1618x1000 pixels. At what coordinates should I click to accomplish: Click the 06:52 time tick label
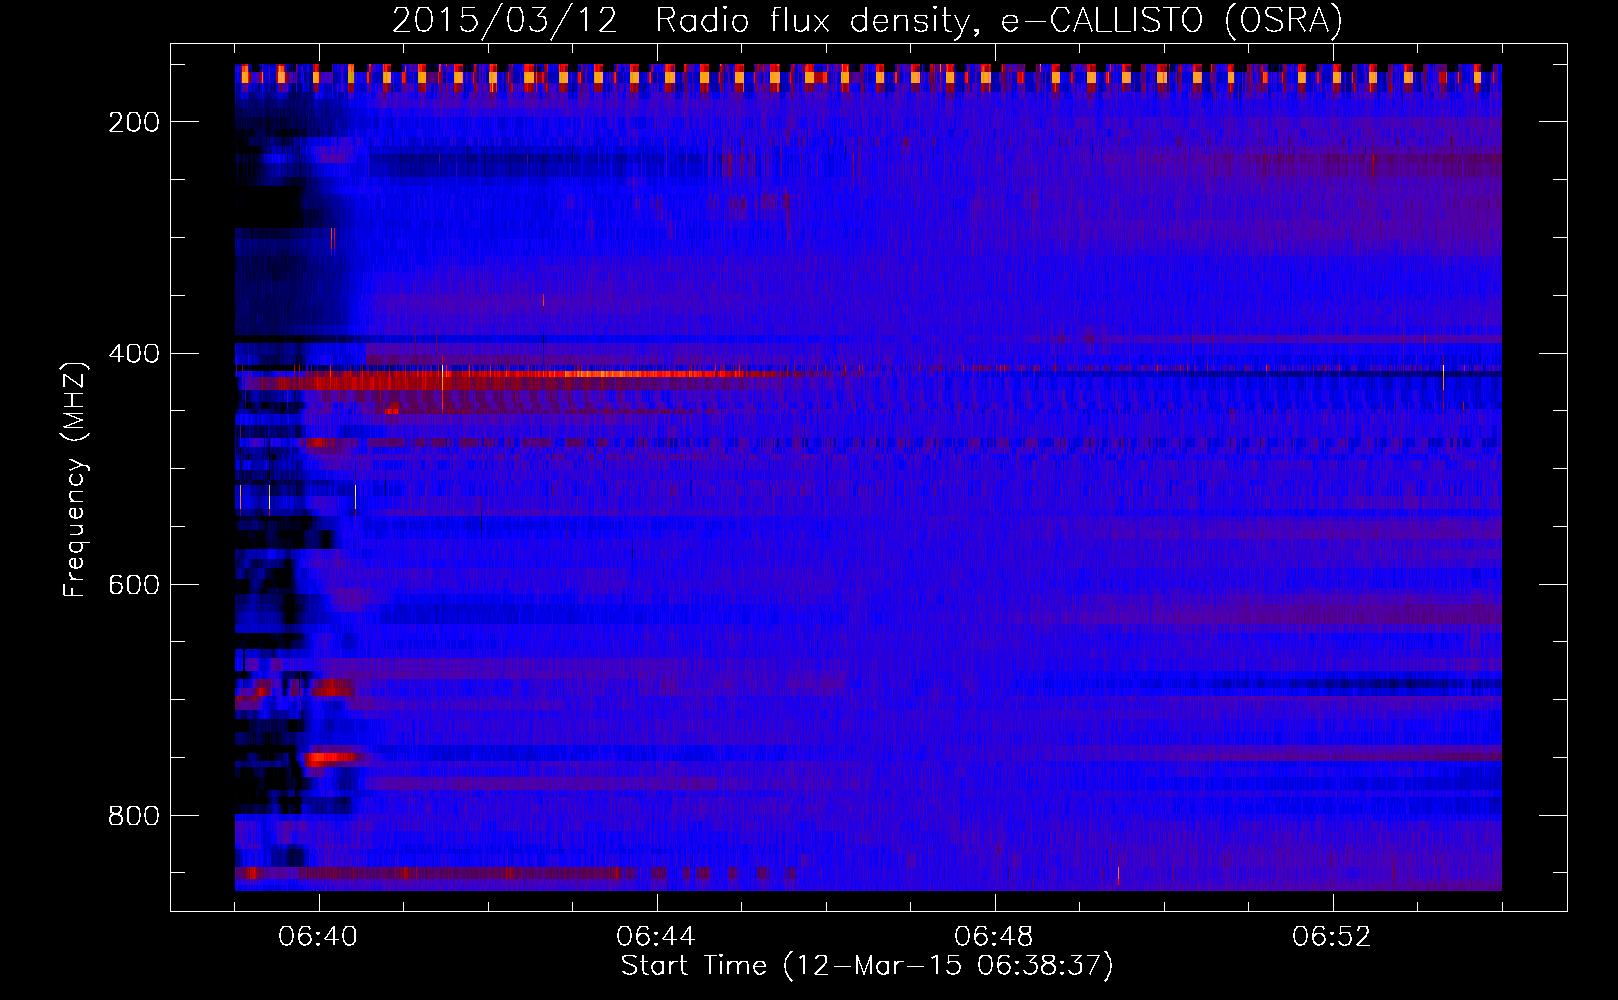pyautogui.click(x=1332, y=937)
